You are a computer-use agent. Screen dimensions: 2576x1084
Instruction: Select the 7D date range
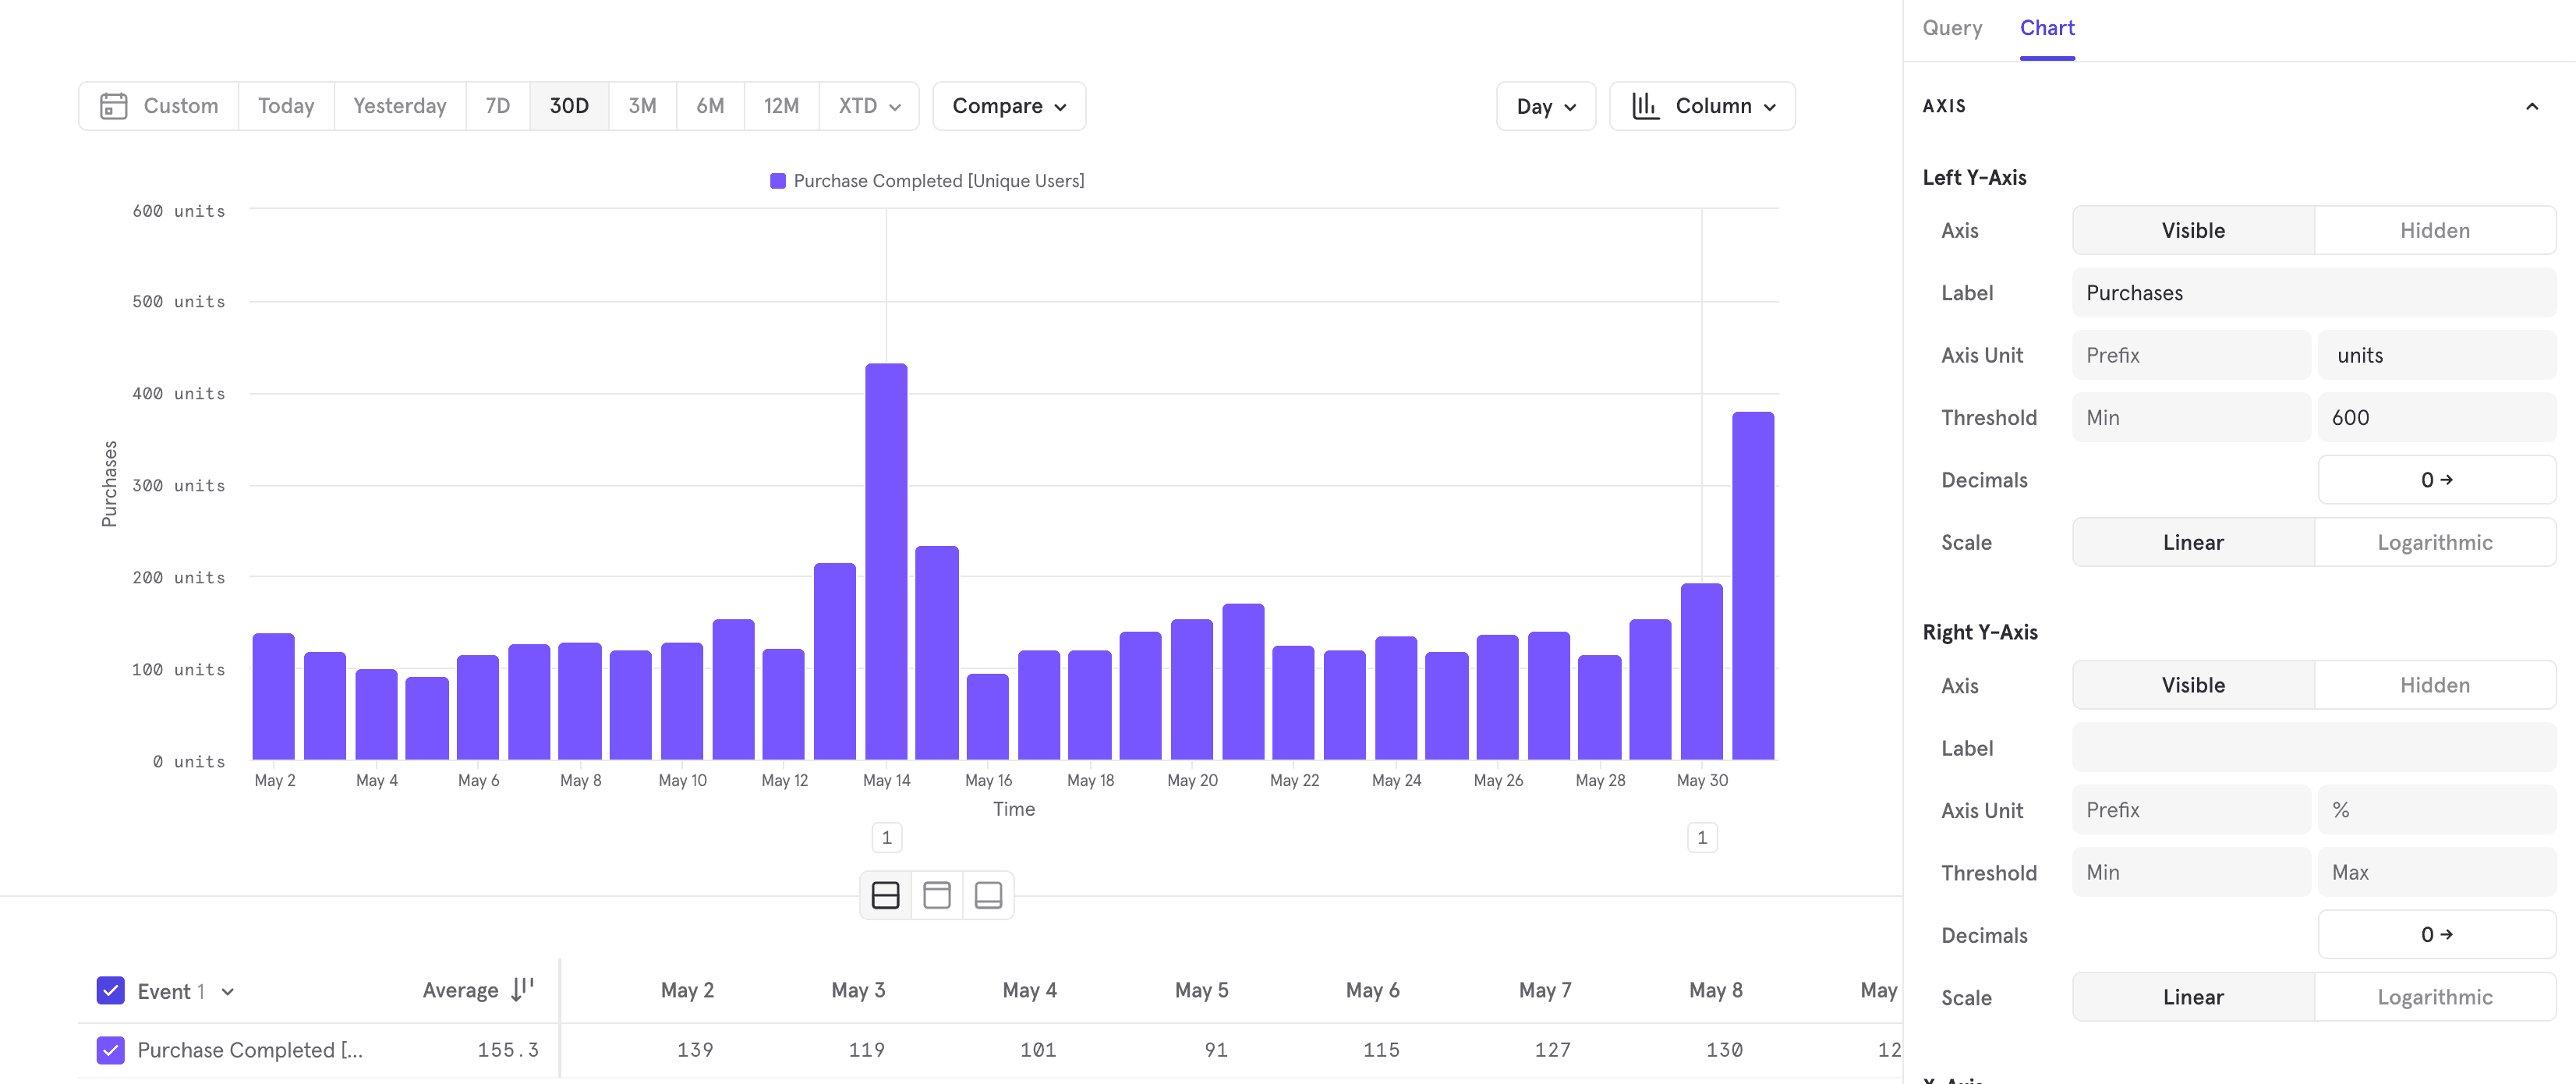[497, 106]
